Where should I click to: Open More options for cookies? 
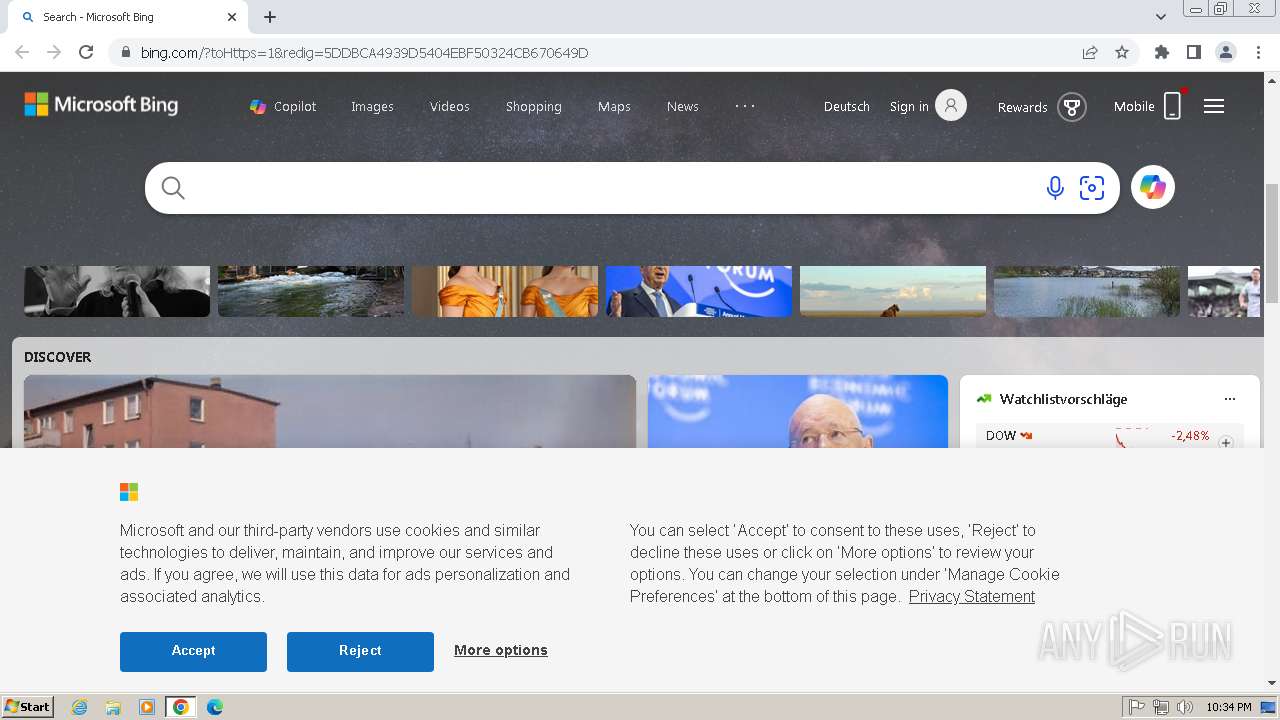click(x=501, y=650)
